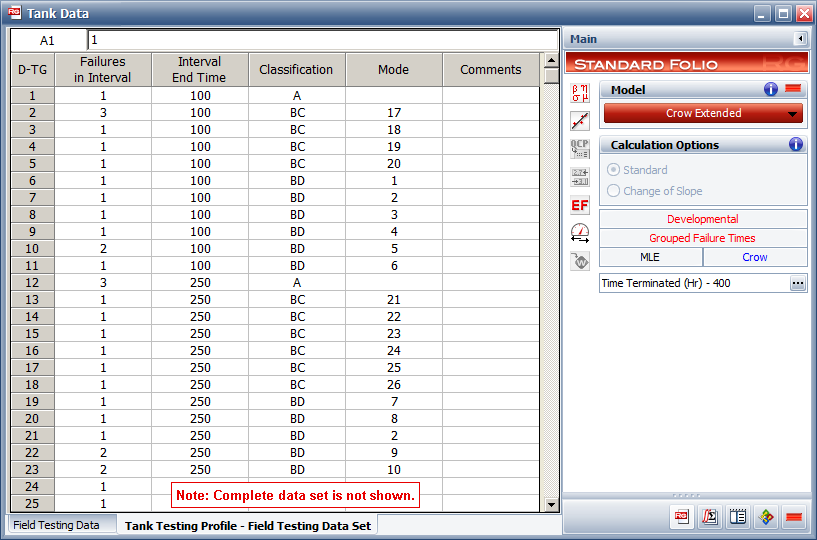
Task: Click the cell value formula input field
Action: (x=320, y=40)
